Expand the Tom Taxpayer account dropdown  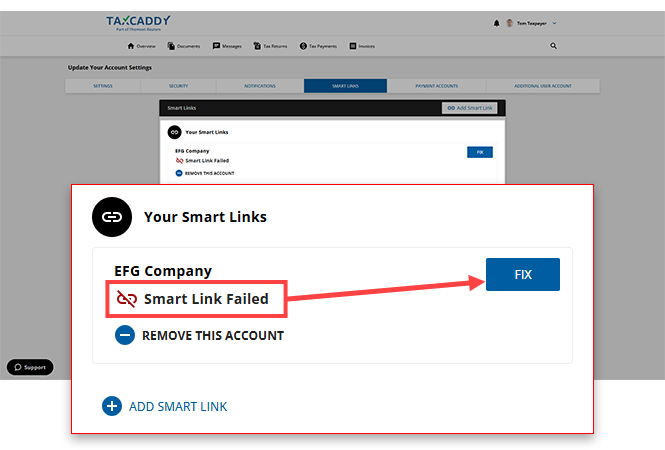[x=554, y=23]
